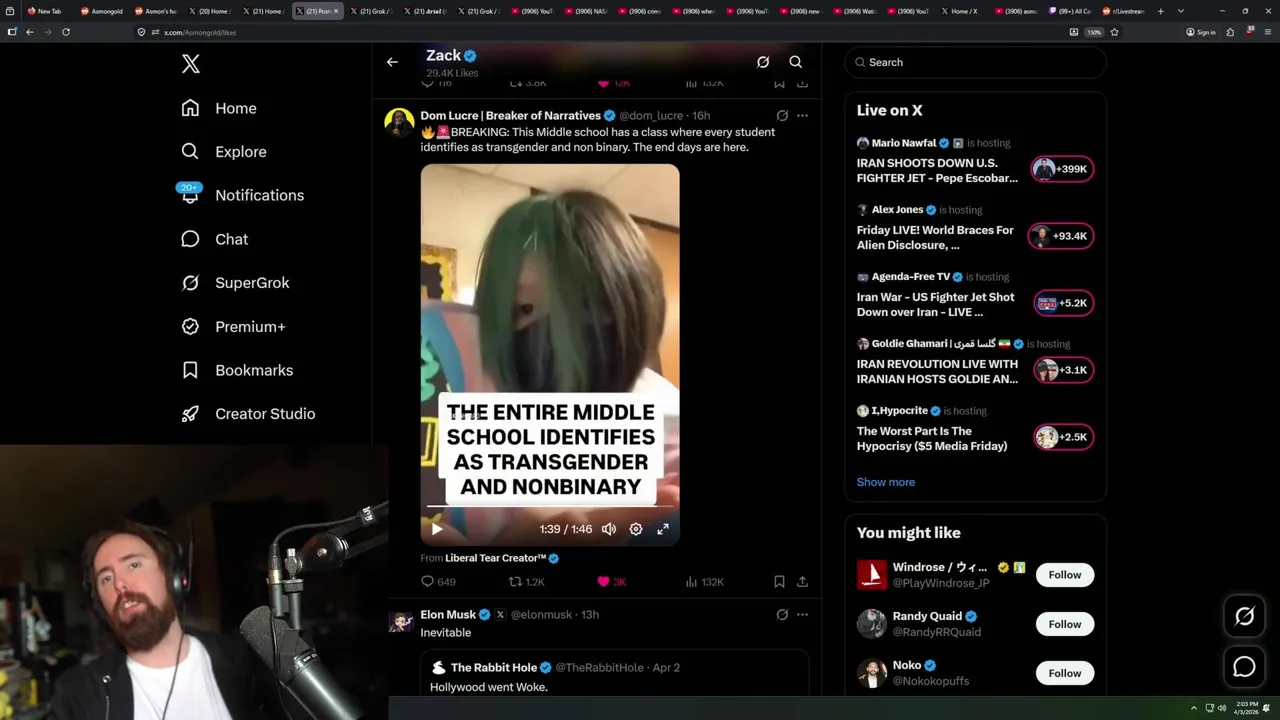The image size is (1280, 720).
Task: Switch to New Tab browser tab
Action: (45, 11)
